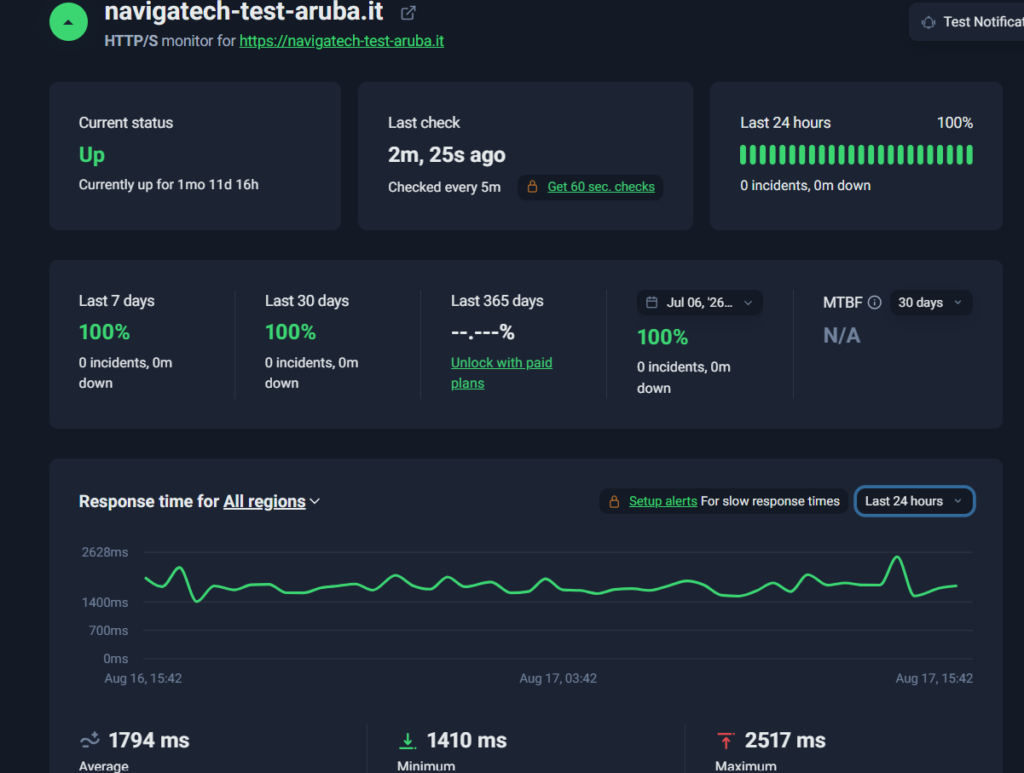Viewport: 1024px width, 773px height.
Task: Click the green Up status text
Action: click(91, 155)
